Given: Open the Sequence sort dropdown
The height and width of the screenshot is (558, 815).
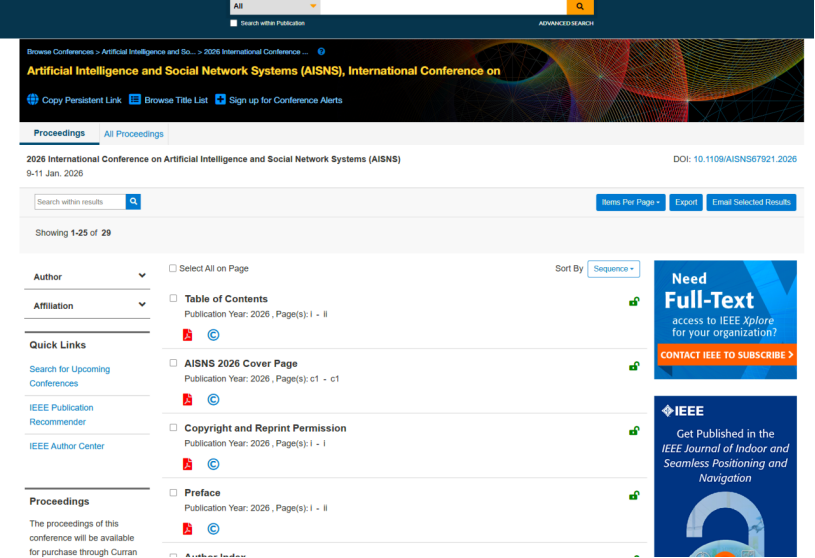Looking at the screenshot, I should (x=613, y=268).
